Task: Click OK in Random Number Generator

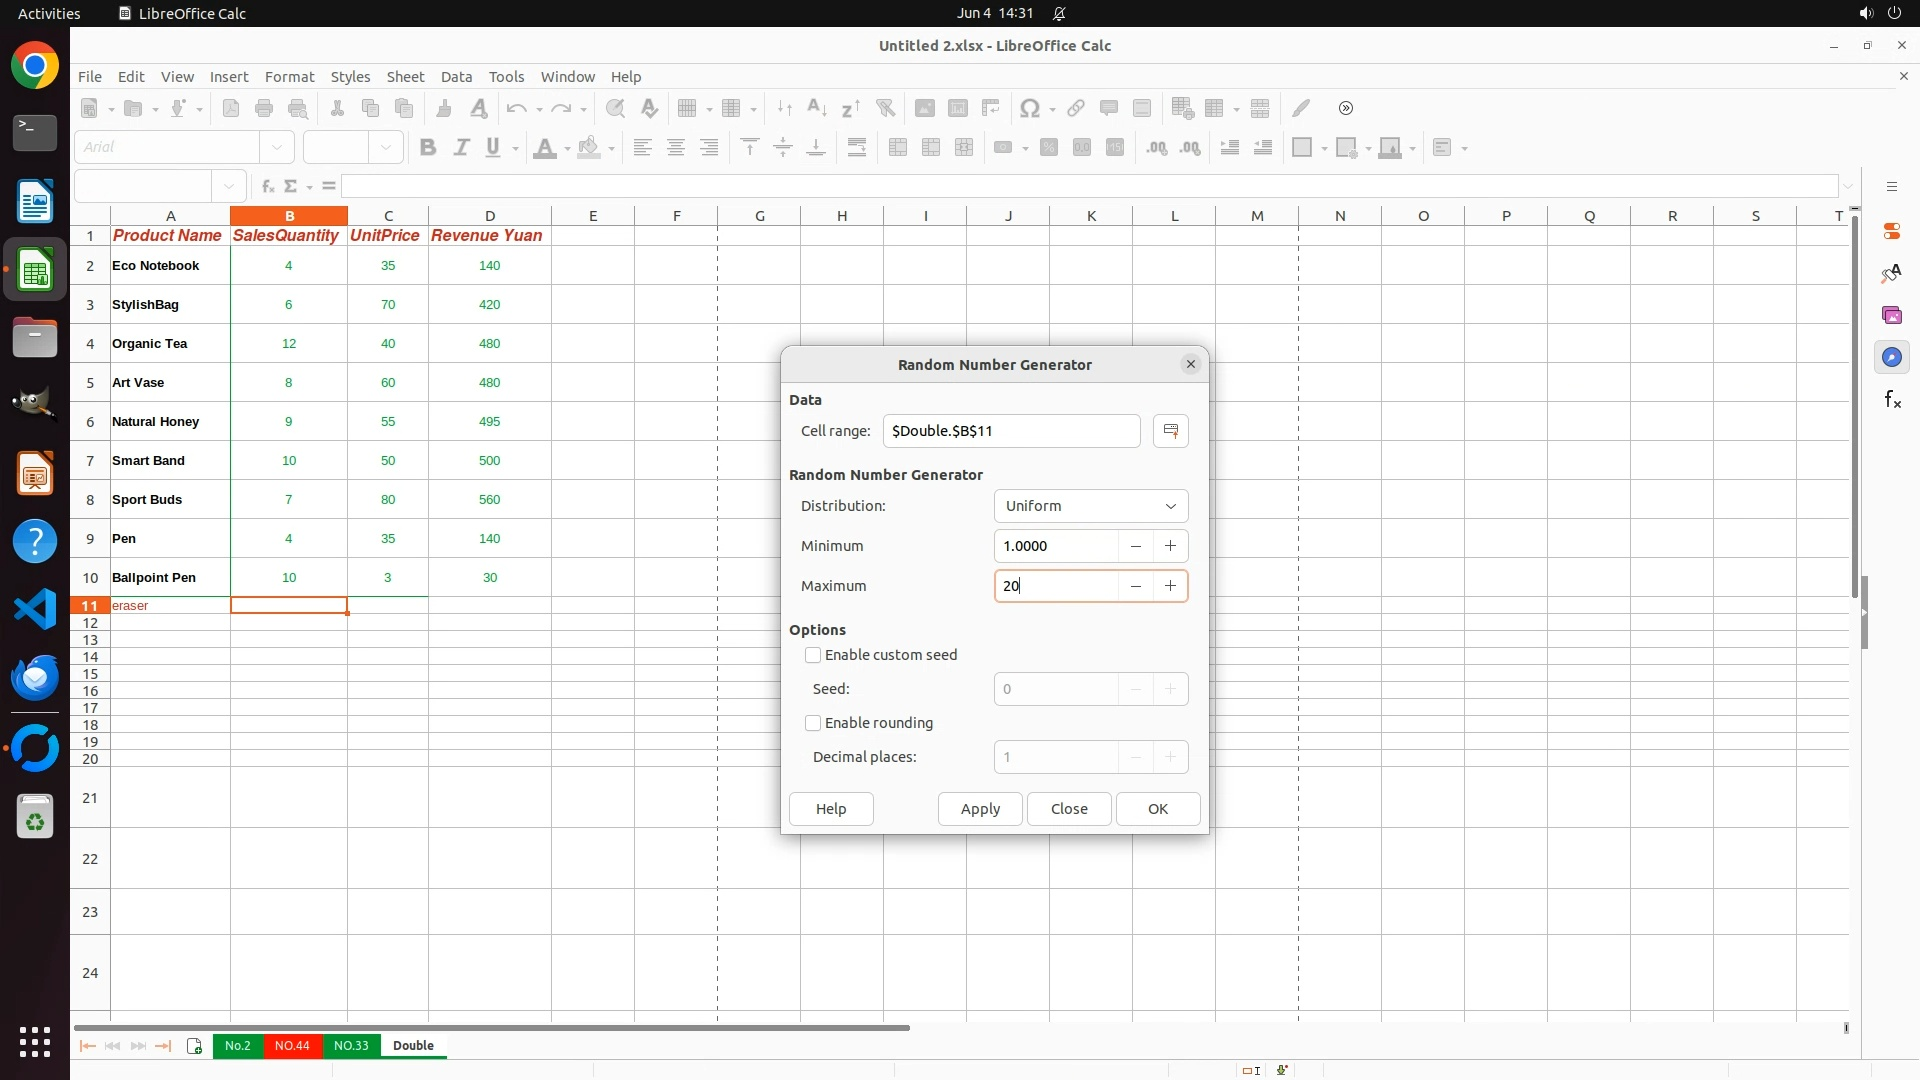Action: [1157, 809]
